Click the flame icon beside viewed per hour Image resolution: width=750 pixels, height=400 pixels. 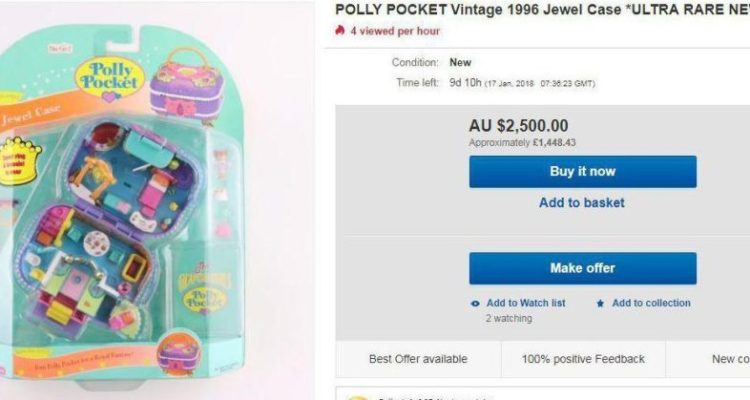pos(340,31)
